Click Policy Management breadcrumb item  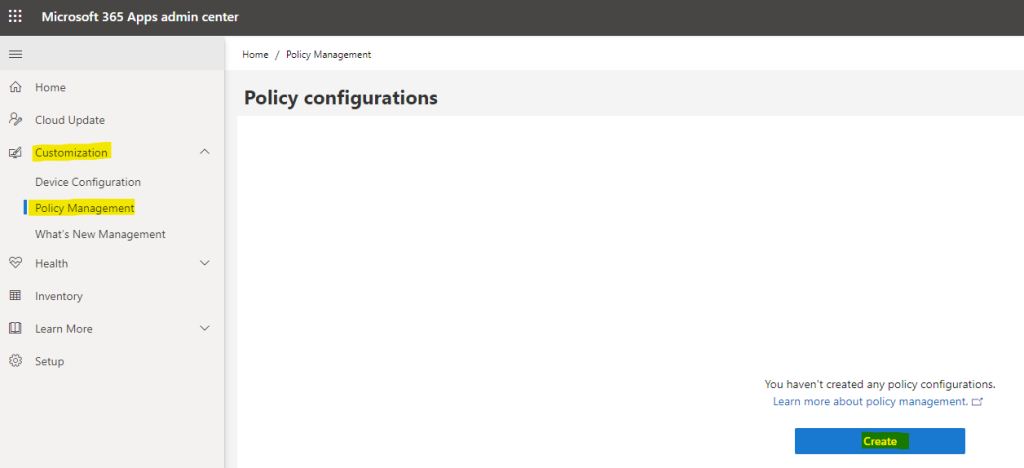coord(328,55)
